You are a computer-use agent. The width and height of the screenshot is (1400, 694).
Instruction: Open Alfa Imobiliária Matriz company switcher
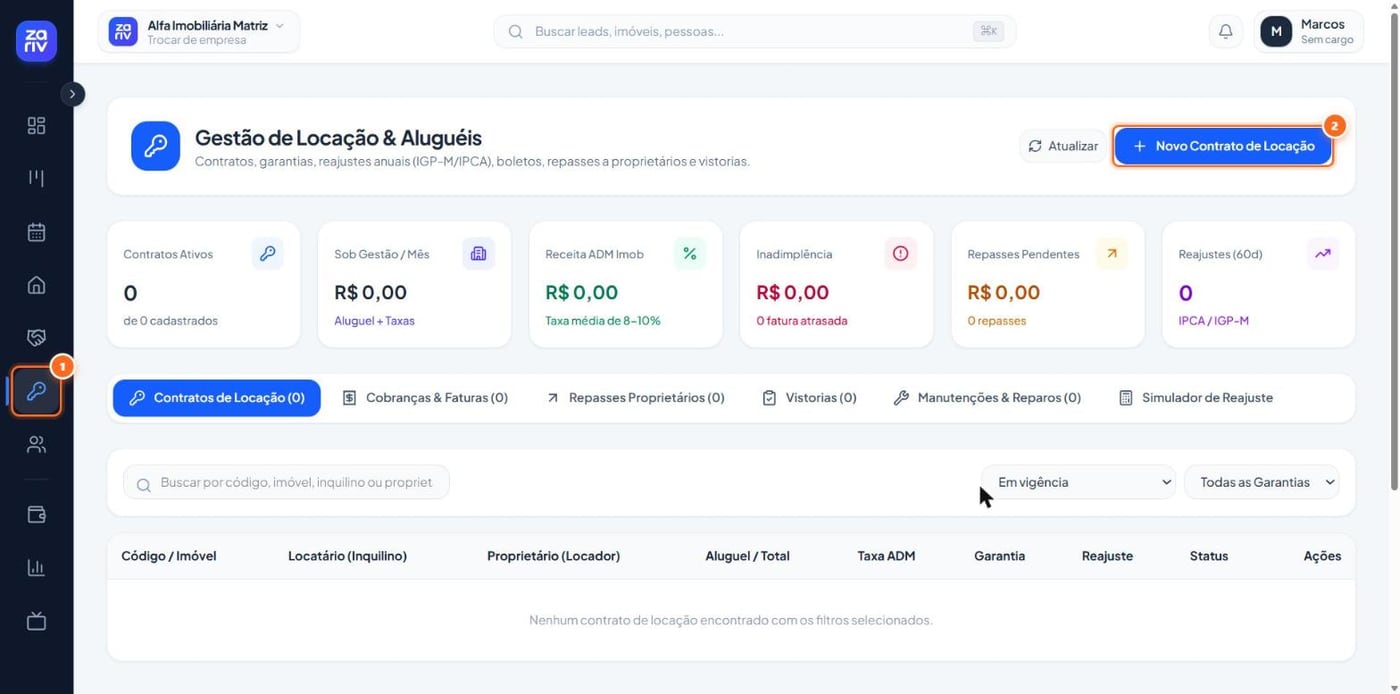[198, 31]
